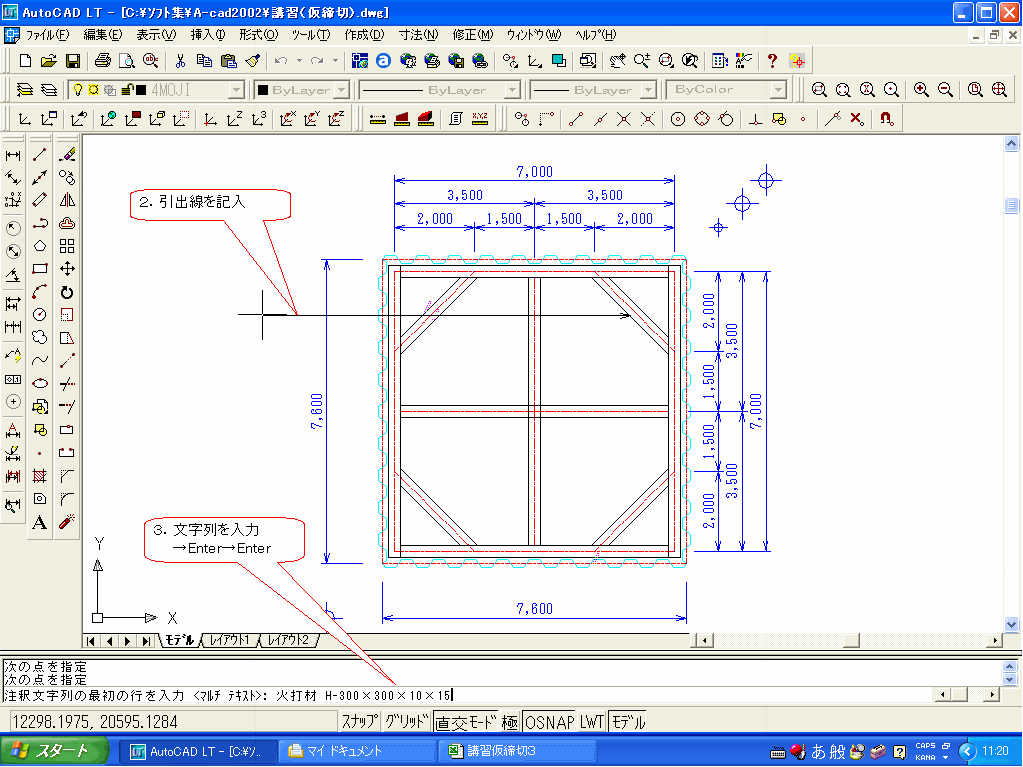Toggle 極 polar tracking
The image size is (1023, 767).
(x=510, y=721)
